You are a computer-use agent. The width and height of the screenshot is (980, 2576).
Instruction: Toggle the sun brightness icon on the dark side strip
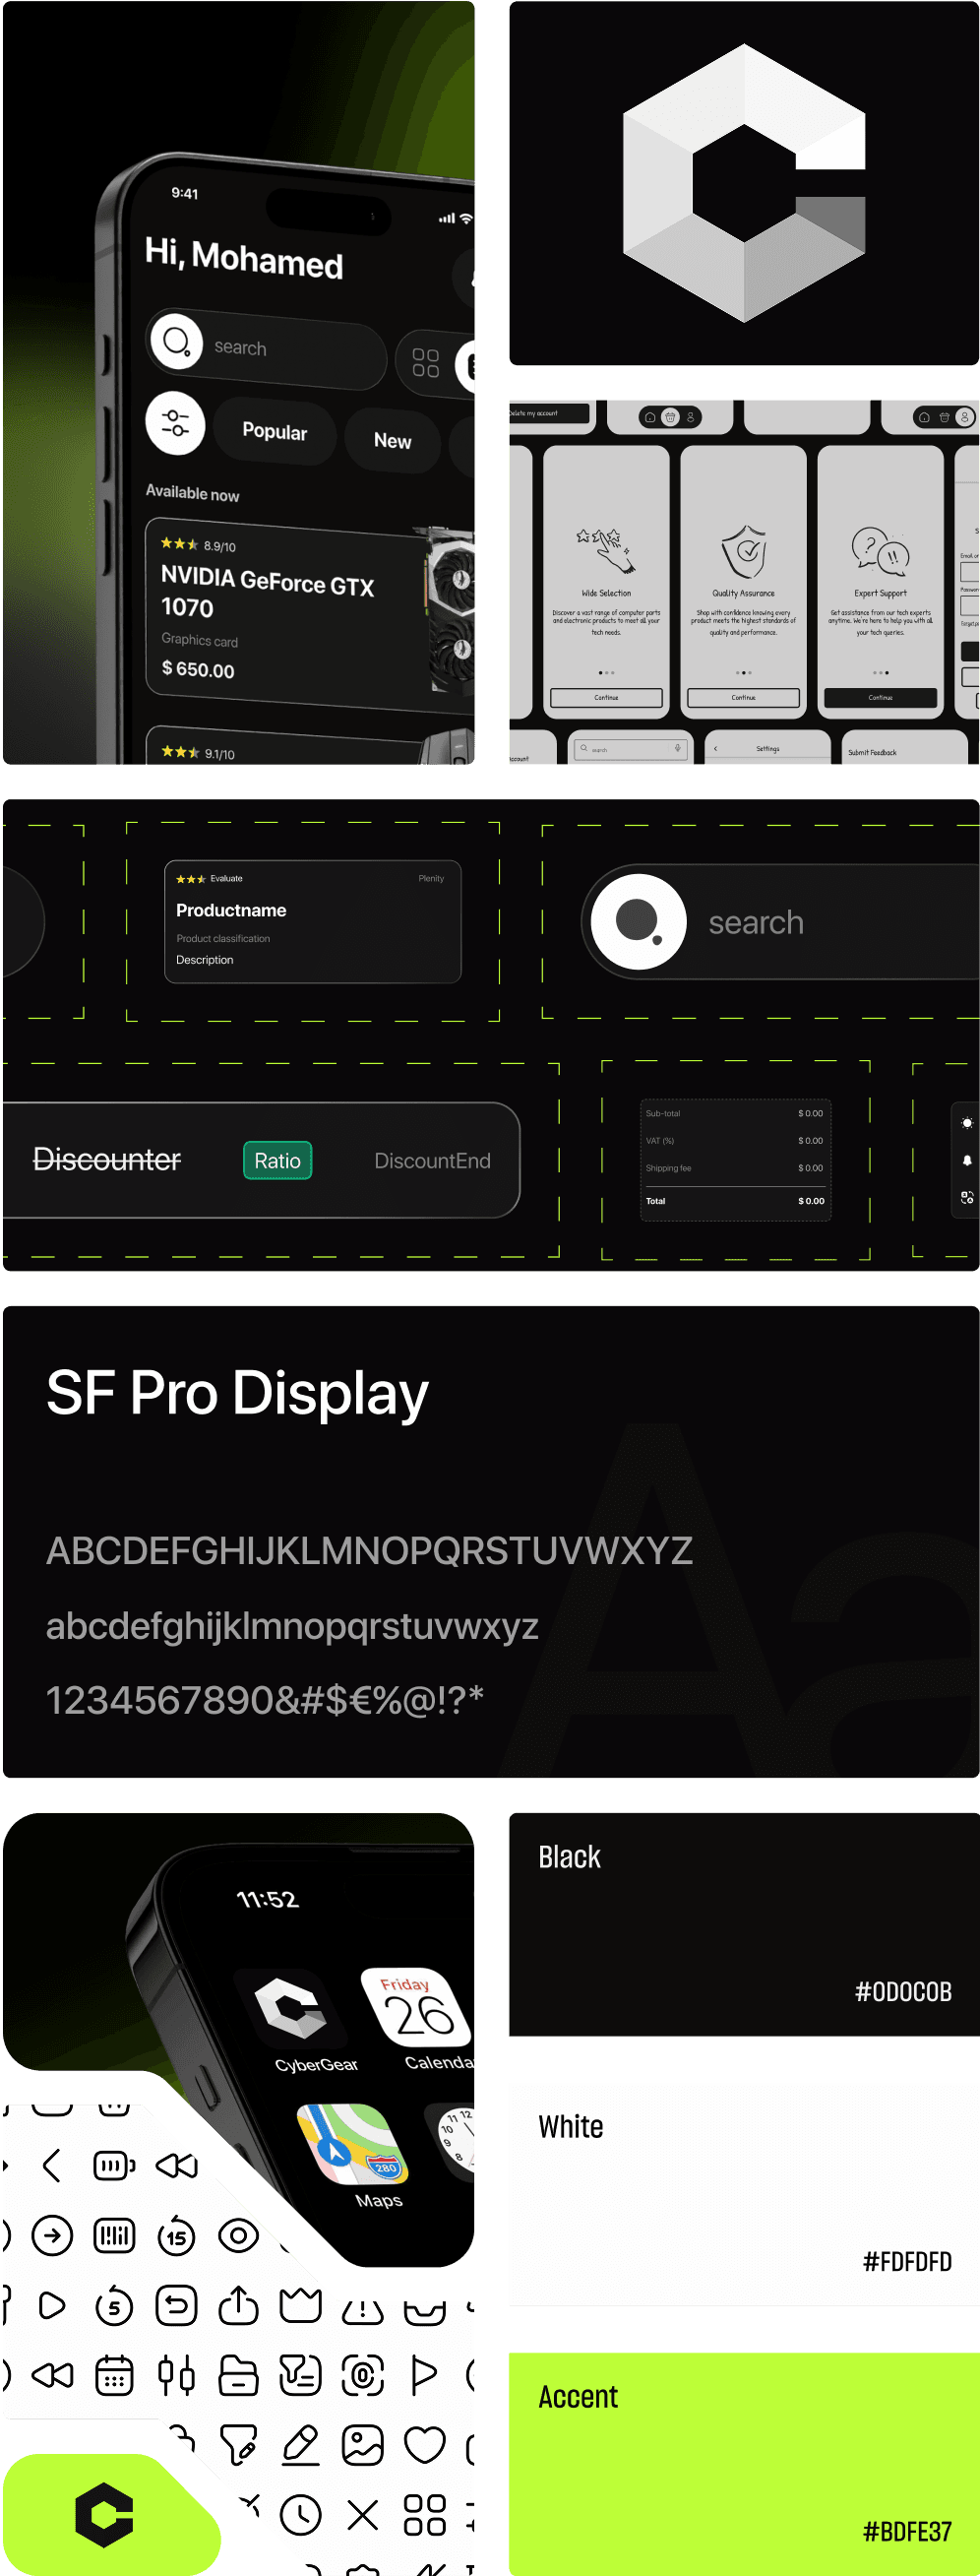[x=966, y=1123]
